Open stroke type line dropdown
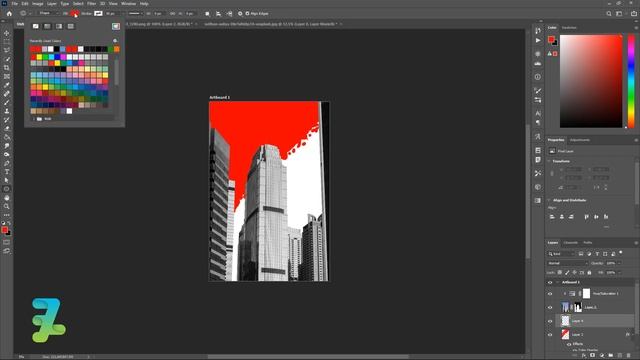This screenshot has height=360, width=640. coord(135,13)
